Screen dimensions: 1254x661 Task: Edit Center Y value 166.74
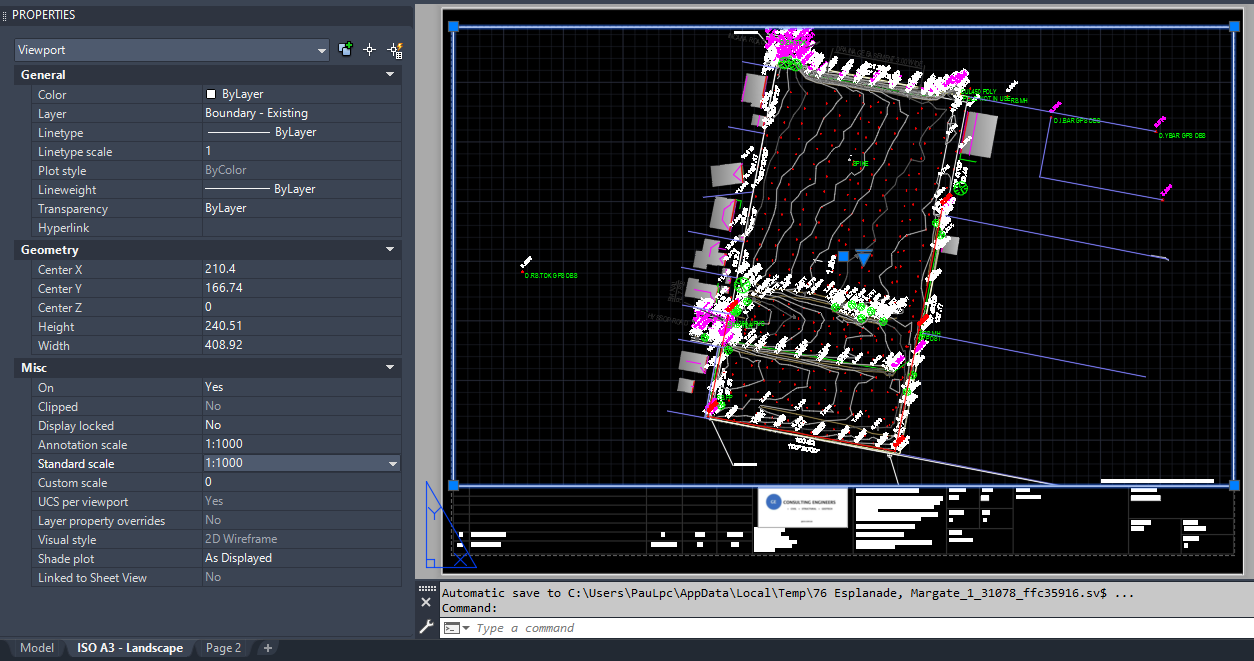point(302,288)
